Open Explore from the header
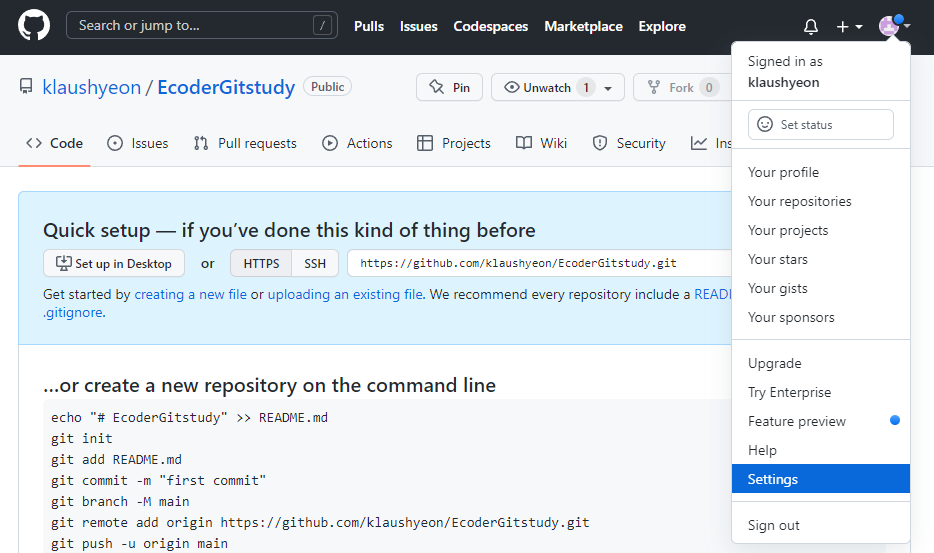The image size is (934, 553). (x=662, y=26)
